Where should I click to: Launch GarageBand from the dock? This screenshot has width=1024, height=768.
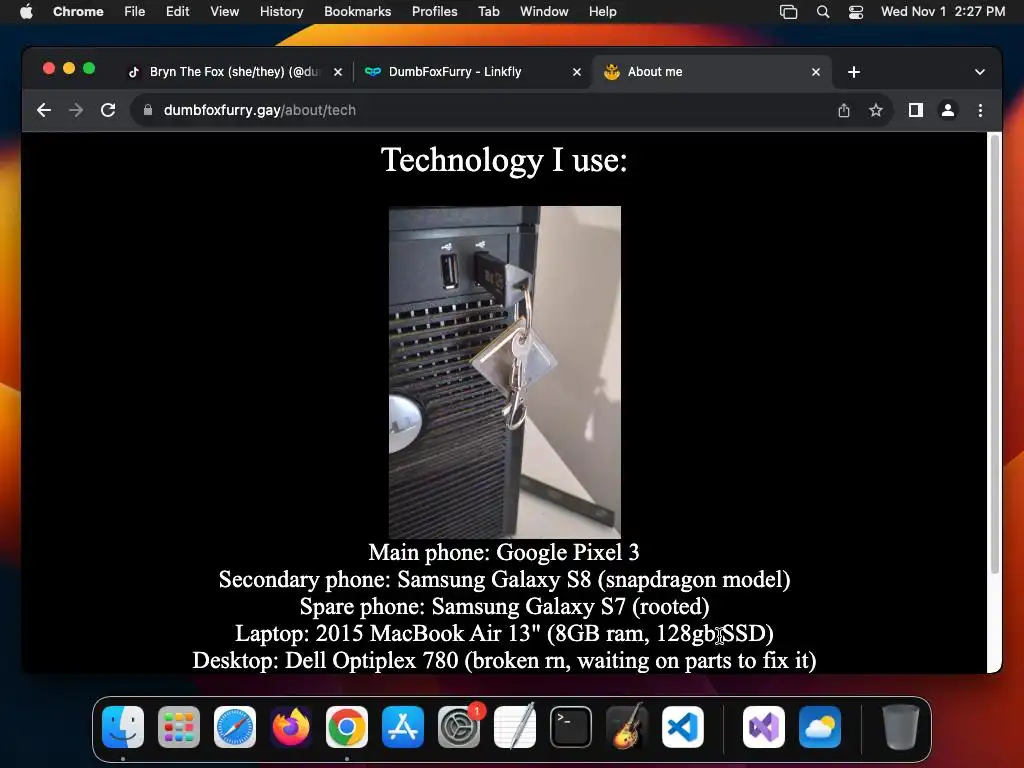click(x=627, y=727)
